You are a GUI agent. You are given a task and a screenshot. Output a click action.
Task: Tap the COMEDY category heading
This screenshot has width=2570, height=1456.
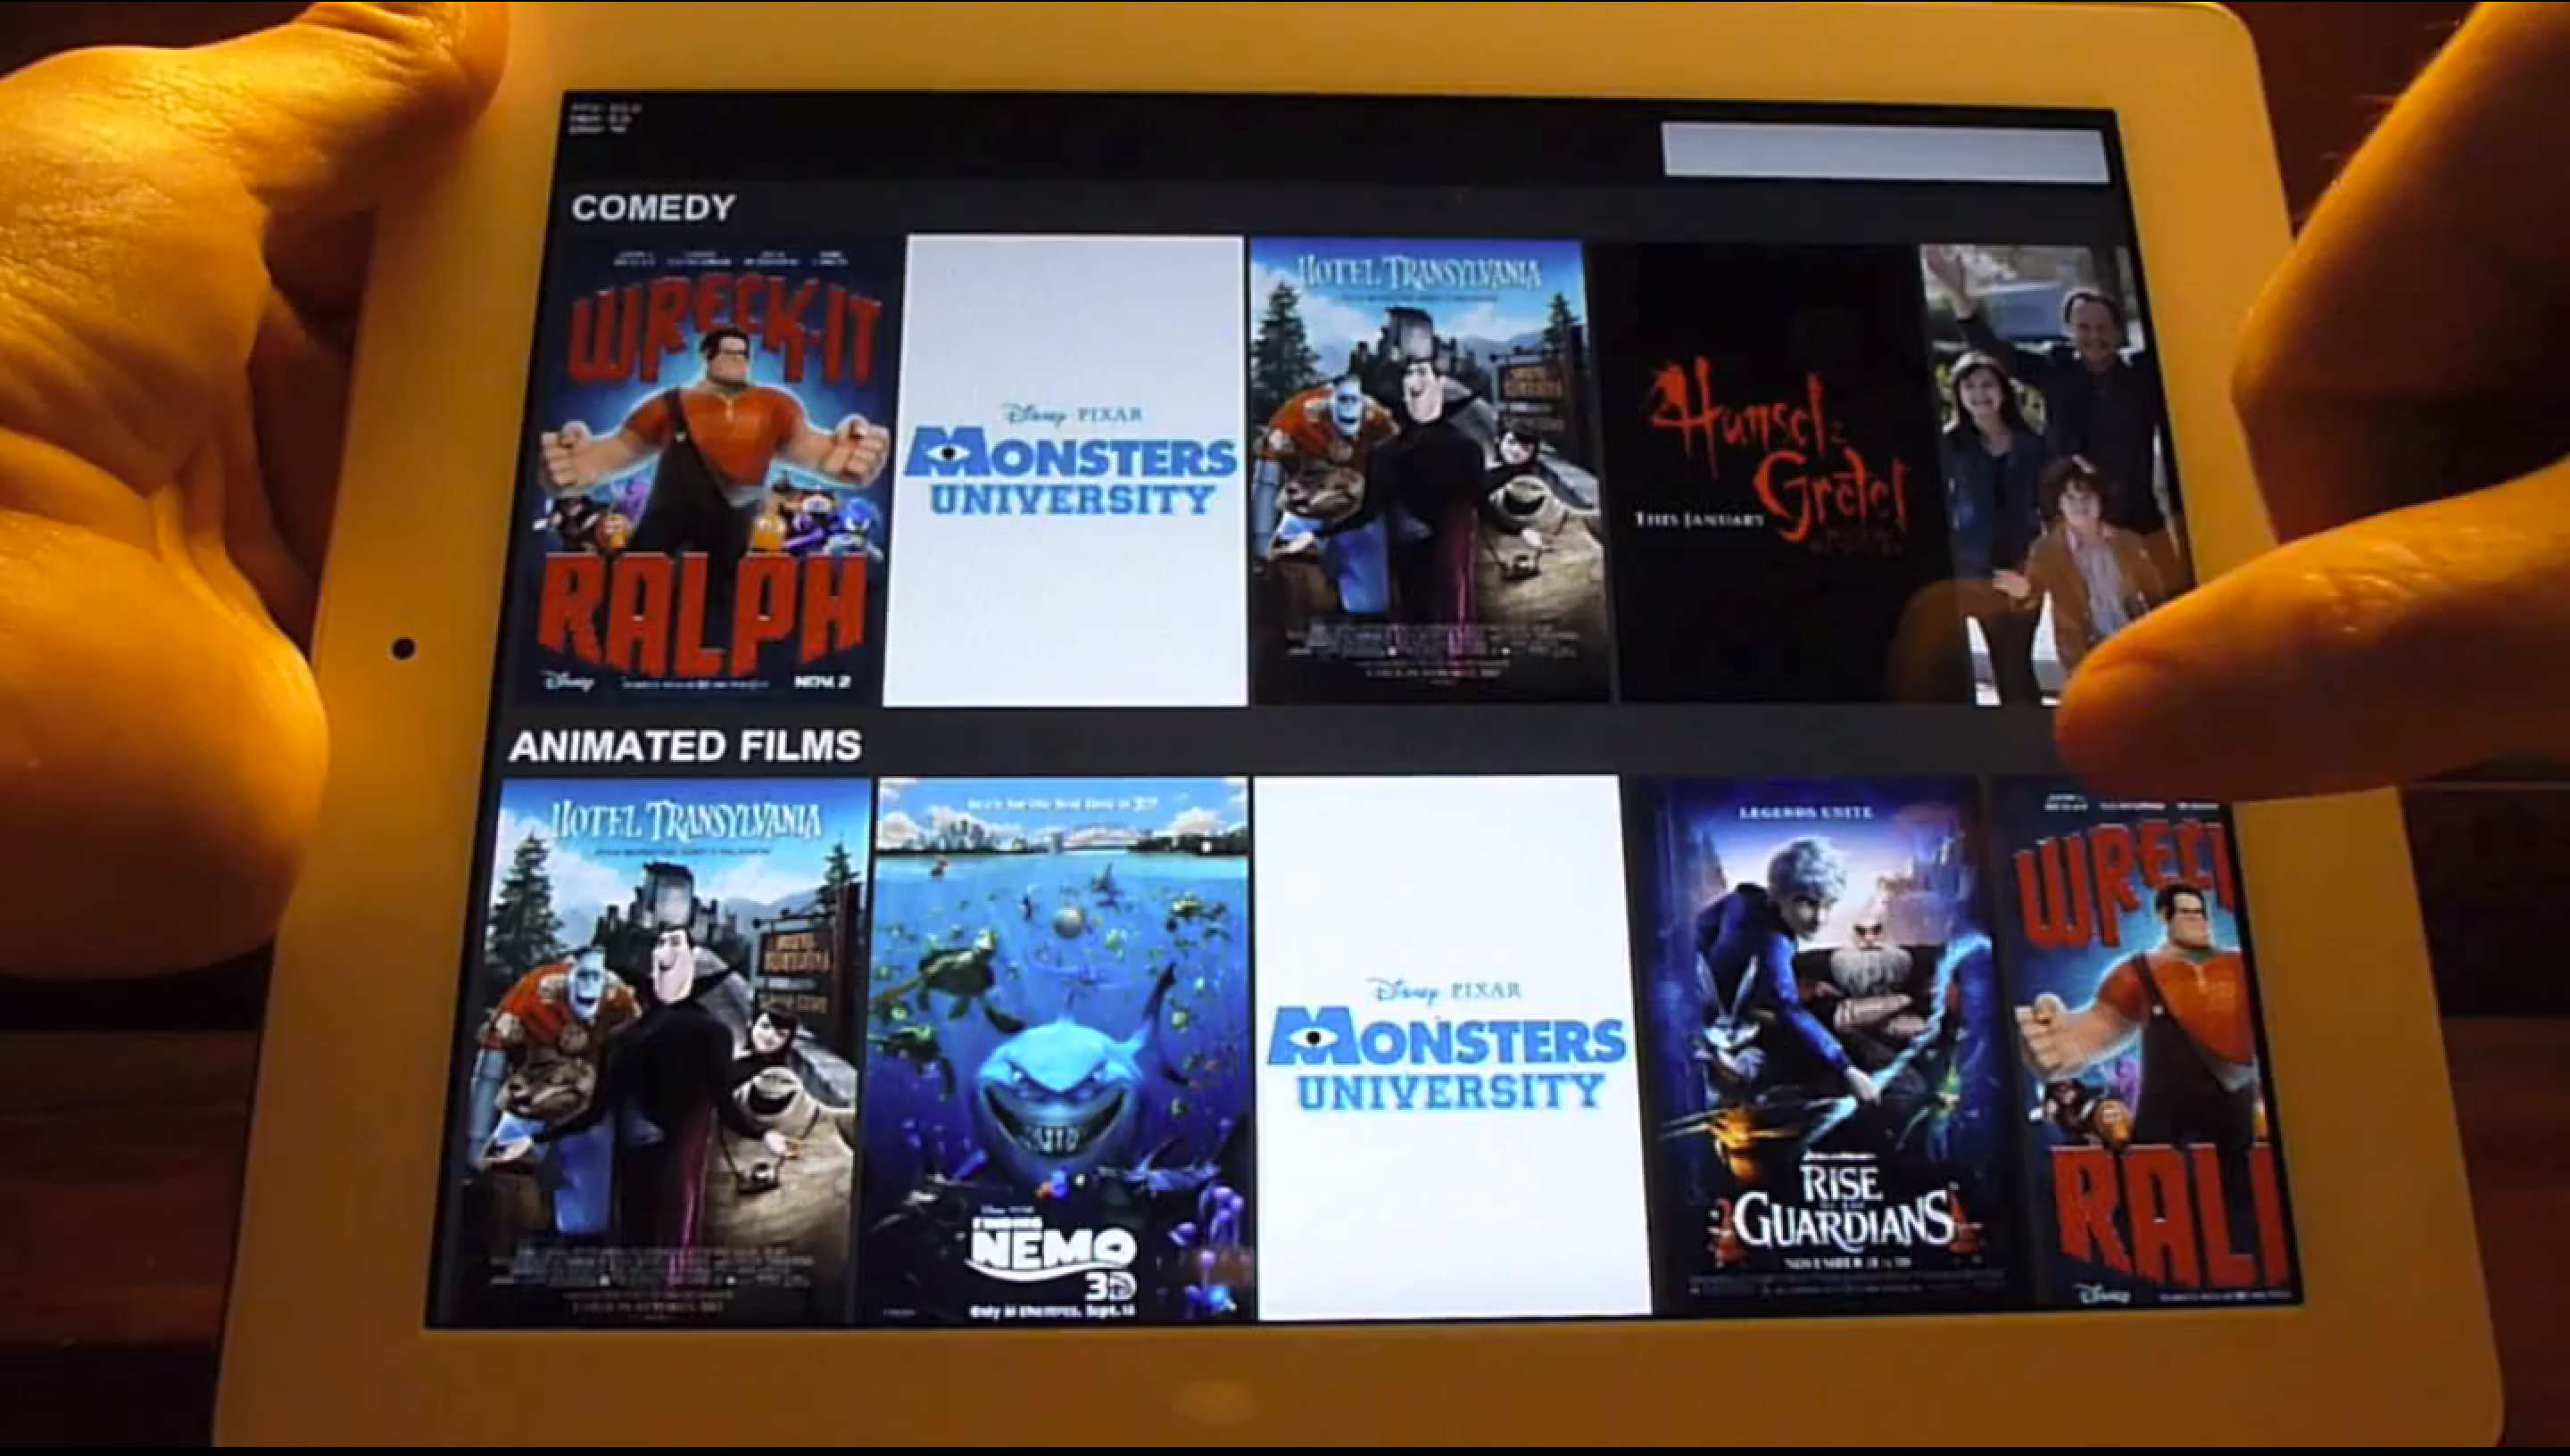tap(653, 208)
